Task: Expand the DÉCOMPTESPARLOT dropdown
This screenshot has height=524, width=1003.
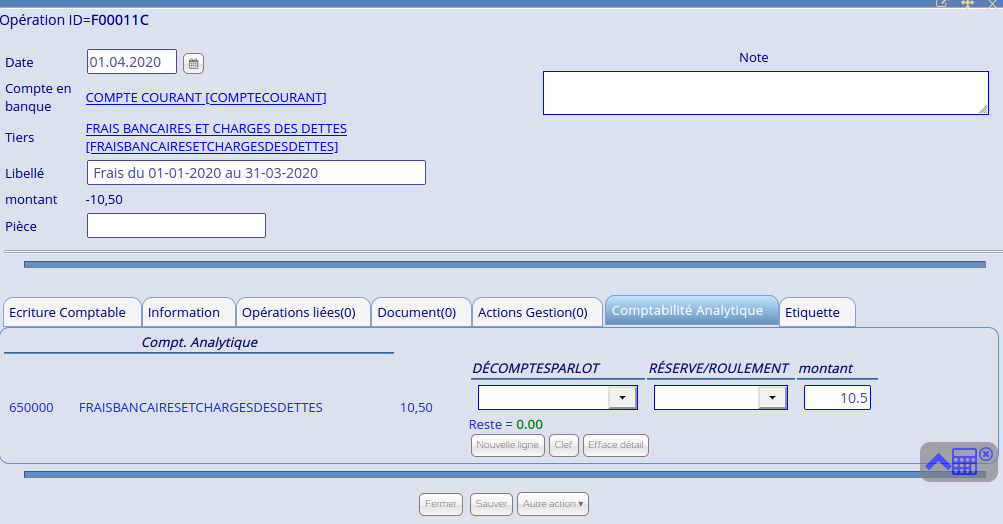Action: (x=622, y=398)
